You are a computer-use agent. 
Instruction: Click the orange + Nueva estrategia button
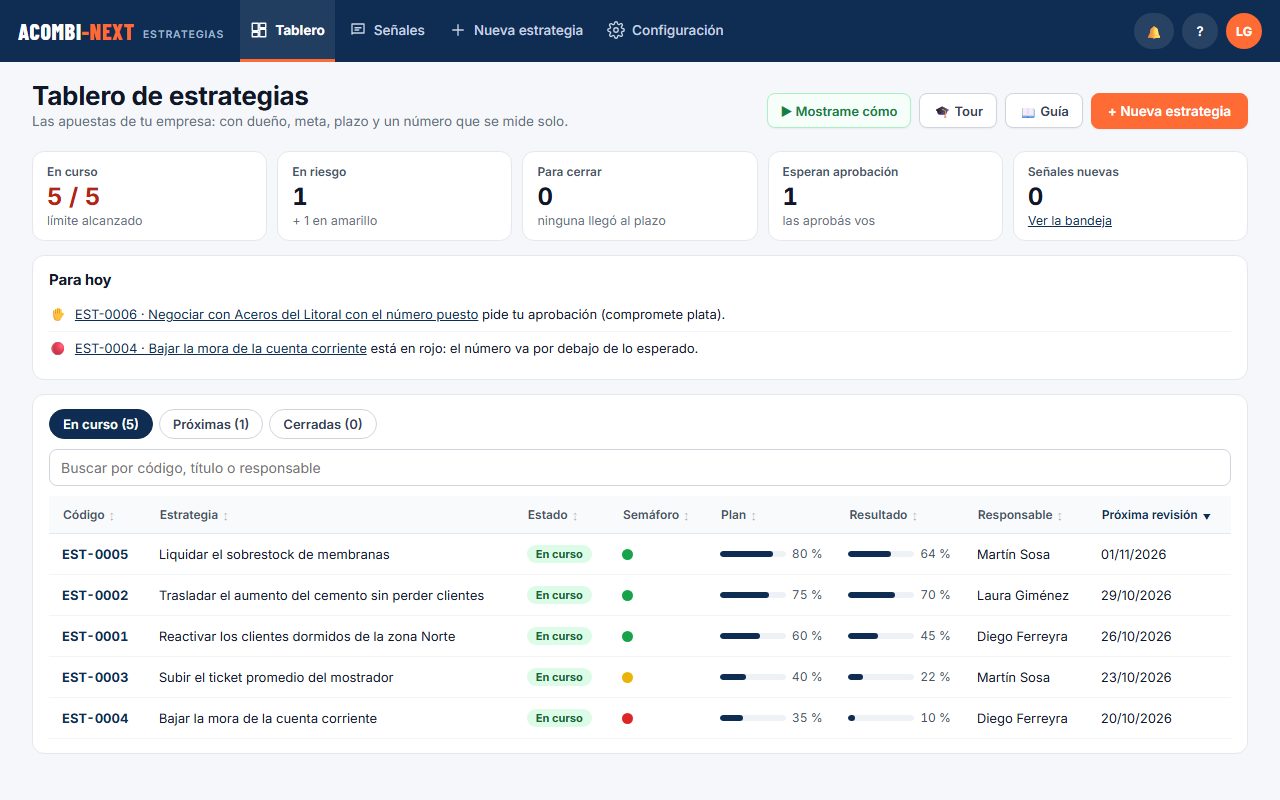point(1169,111)
